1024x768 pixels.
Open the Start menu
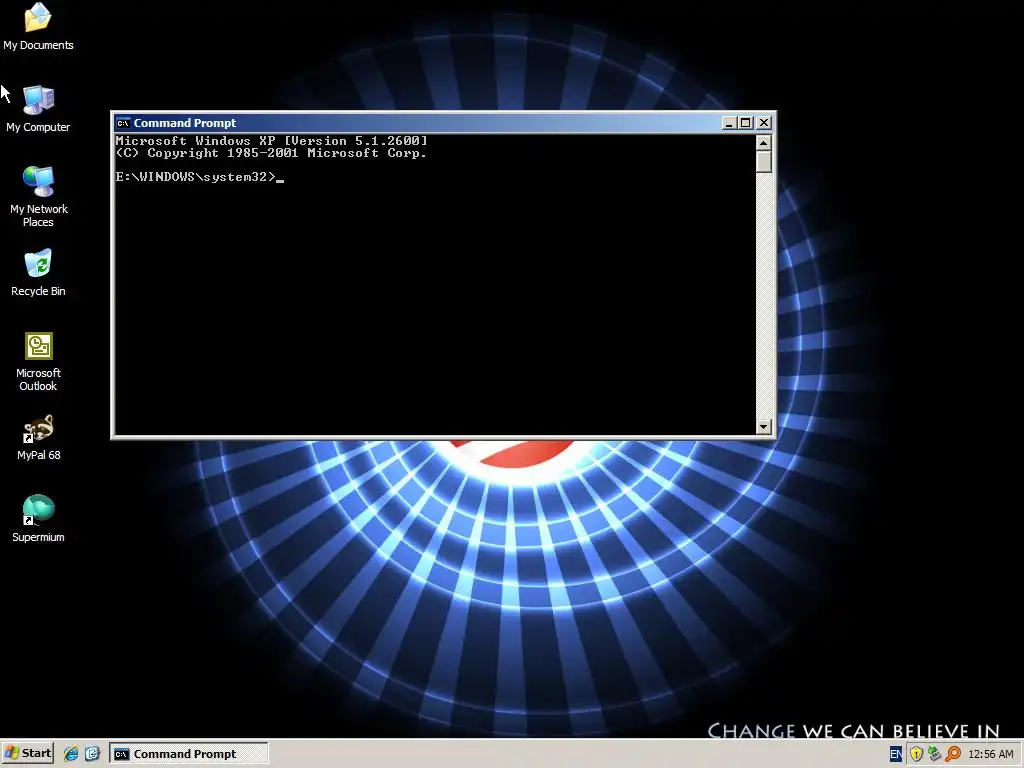point(27,753)
